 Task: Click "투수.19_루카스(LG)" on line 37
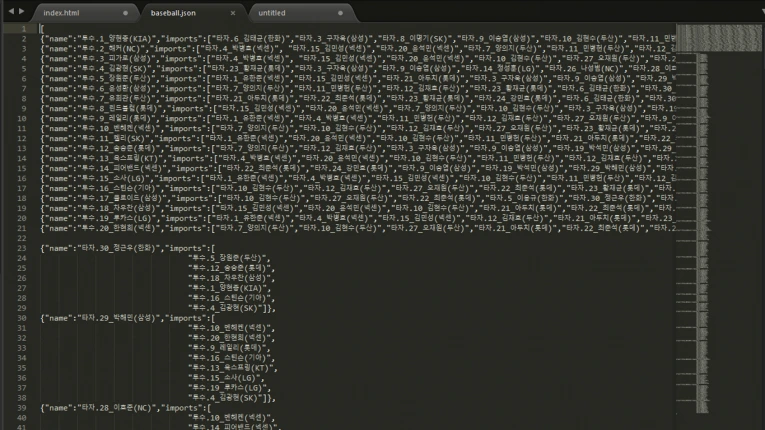point(229,388)
